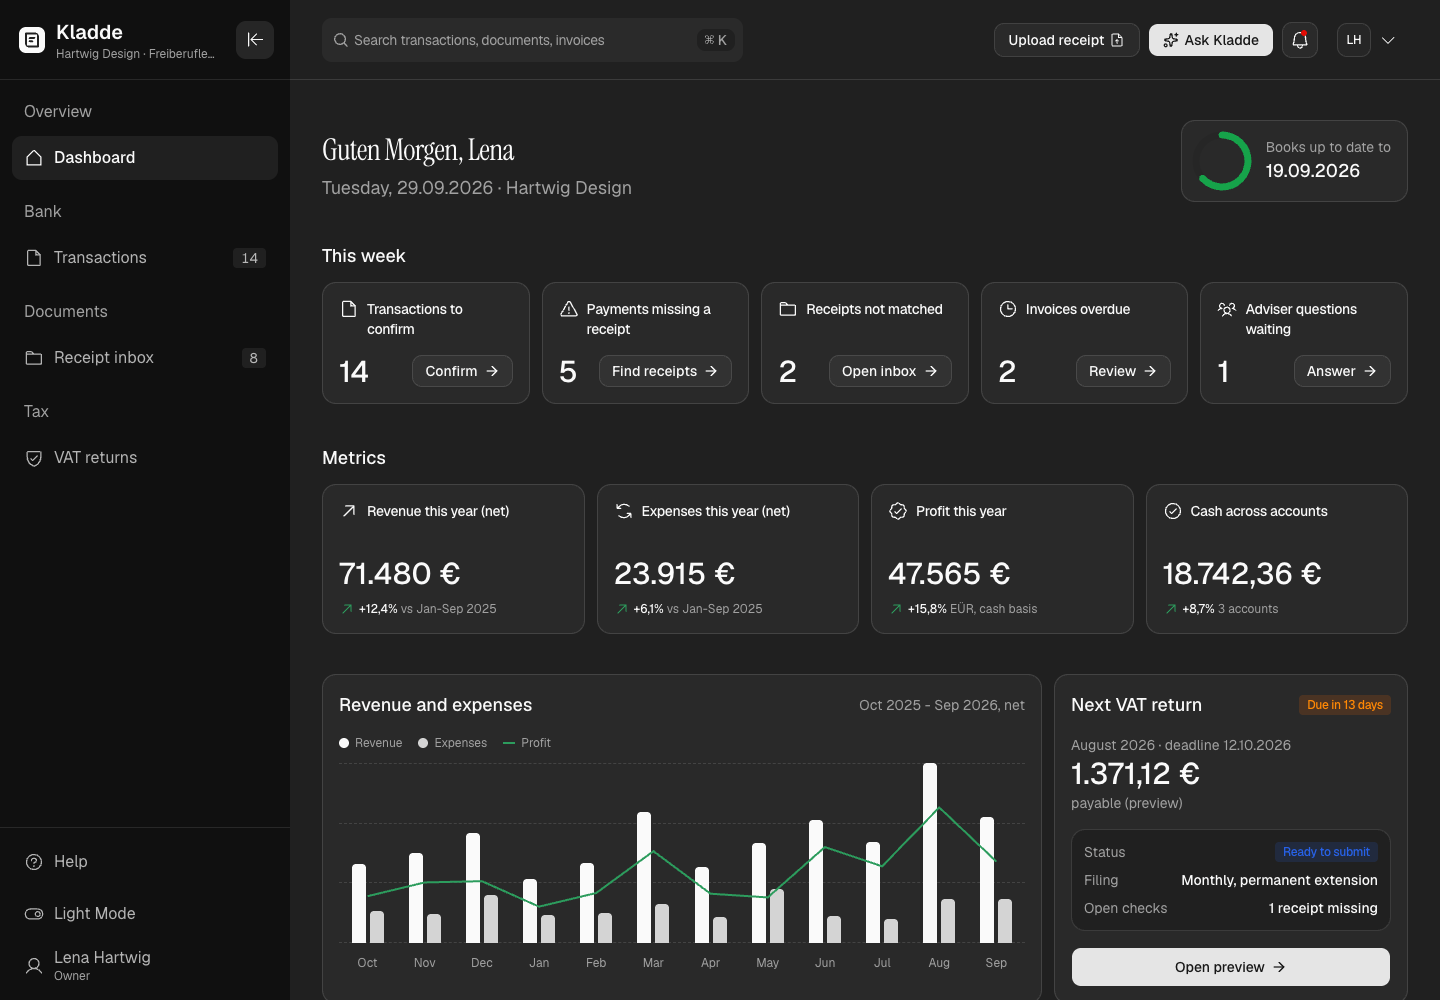Confirm the 14 pending transactions
Image resolution: width=1440 pixels, height=1000 pixels.
(x=462, y=371)
